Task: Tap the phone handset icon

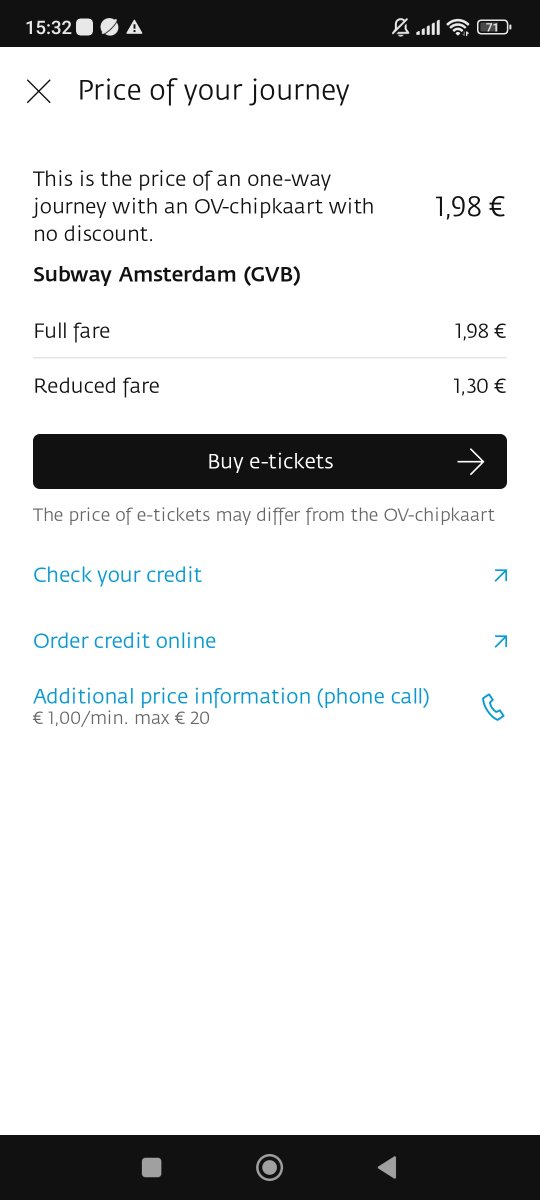Action: point(494,708)
